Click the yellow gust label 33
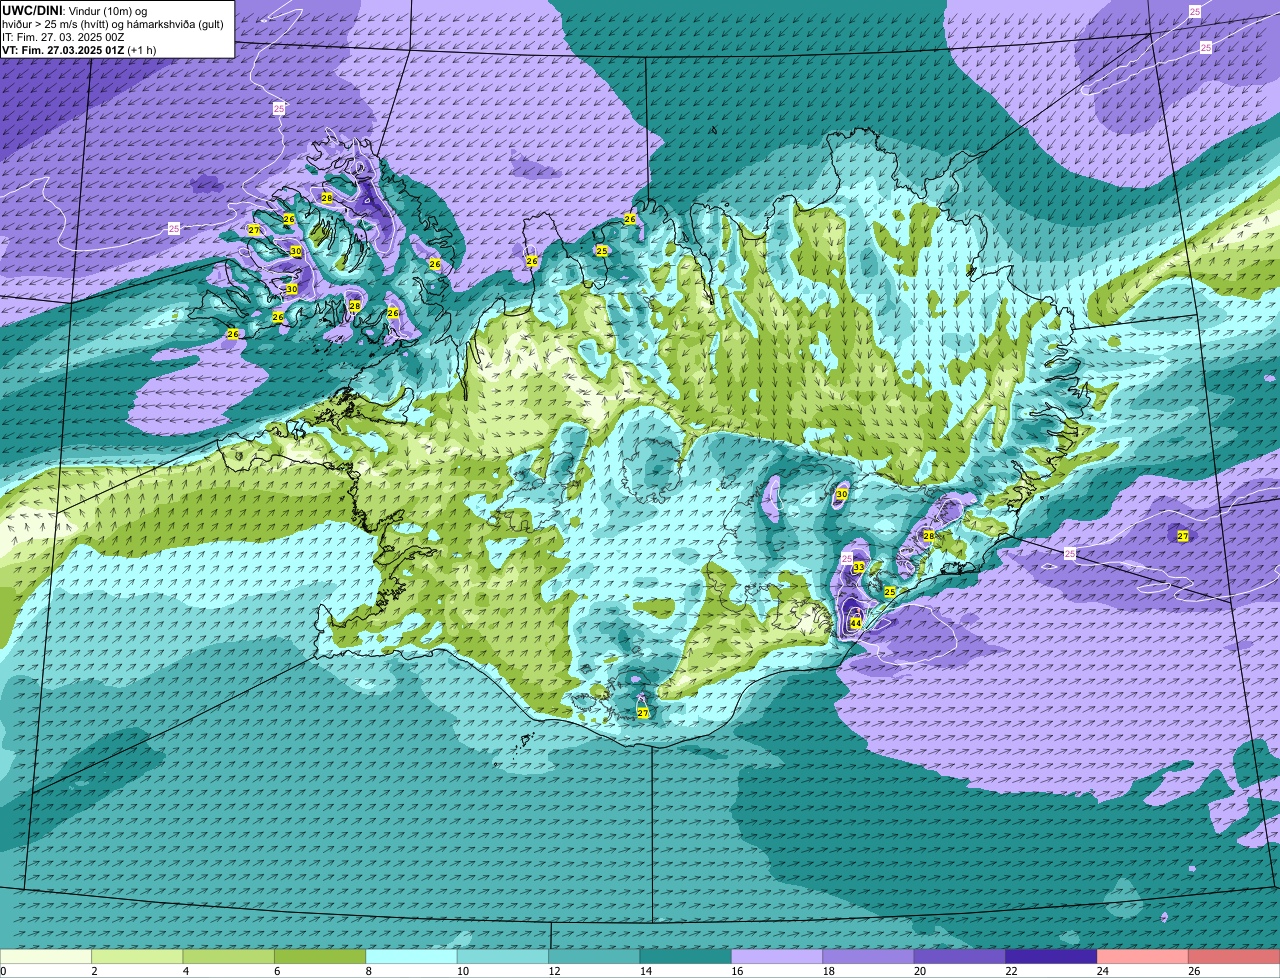Image resolution: width=1280 pixels, height=978 pixels. point(859,567)
